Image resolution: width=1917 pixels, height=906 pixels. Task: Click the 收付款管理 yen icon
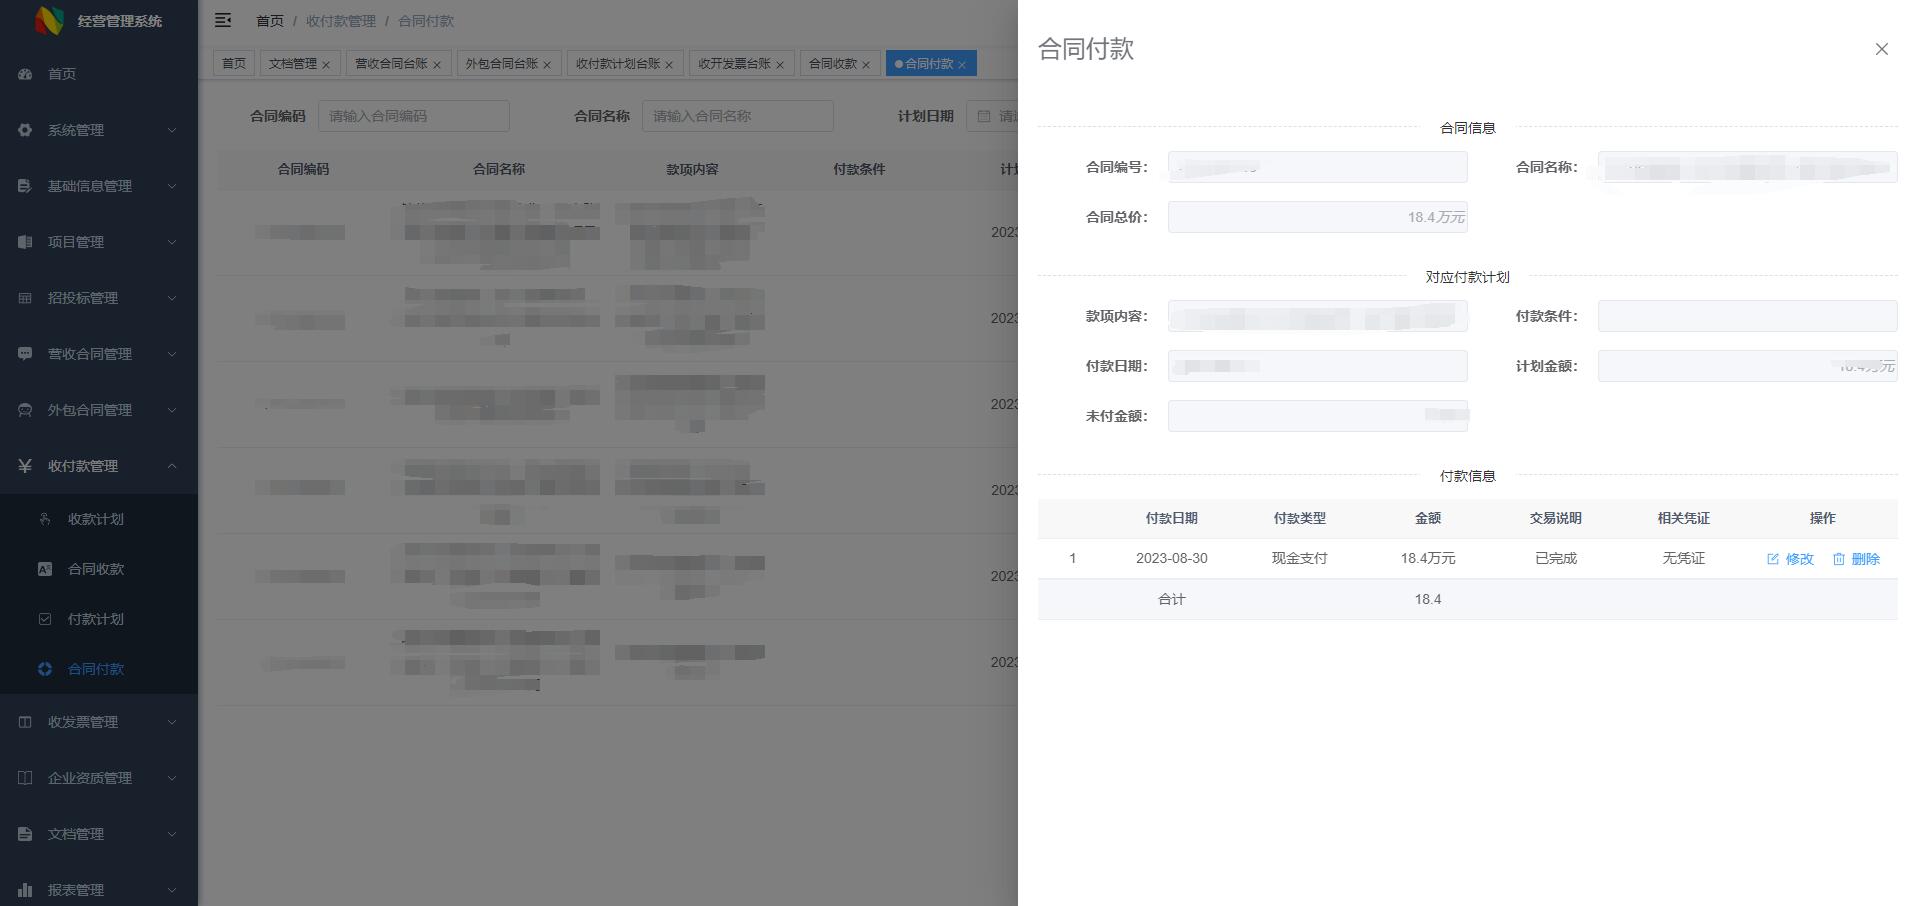pos(25,466)
